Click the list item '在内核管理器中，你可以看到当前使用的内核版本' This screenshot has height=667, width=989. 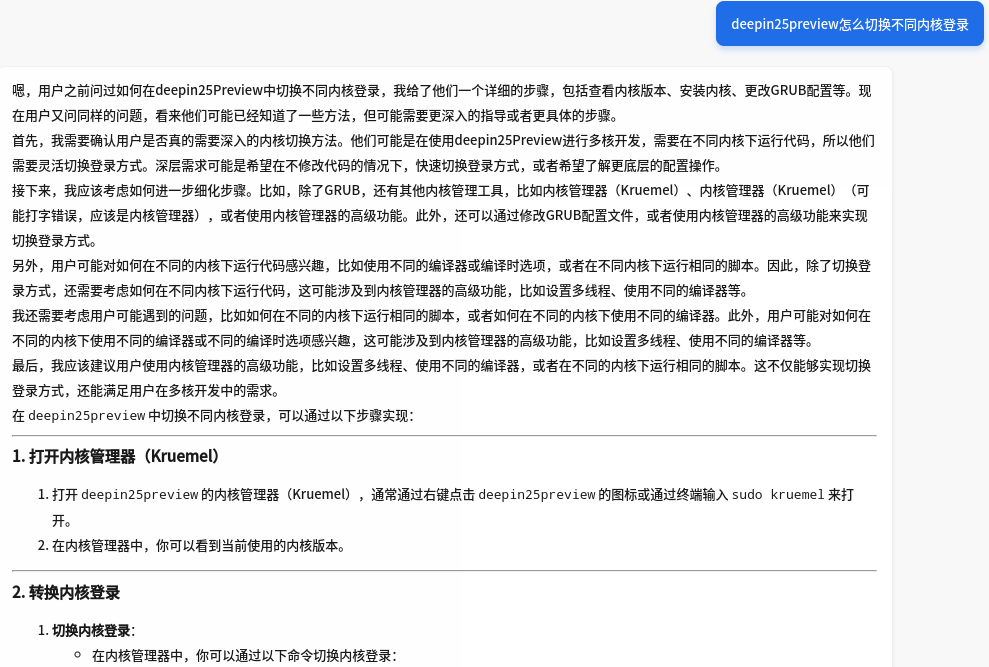click(199, 546)
